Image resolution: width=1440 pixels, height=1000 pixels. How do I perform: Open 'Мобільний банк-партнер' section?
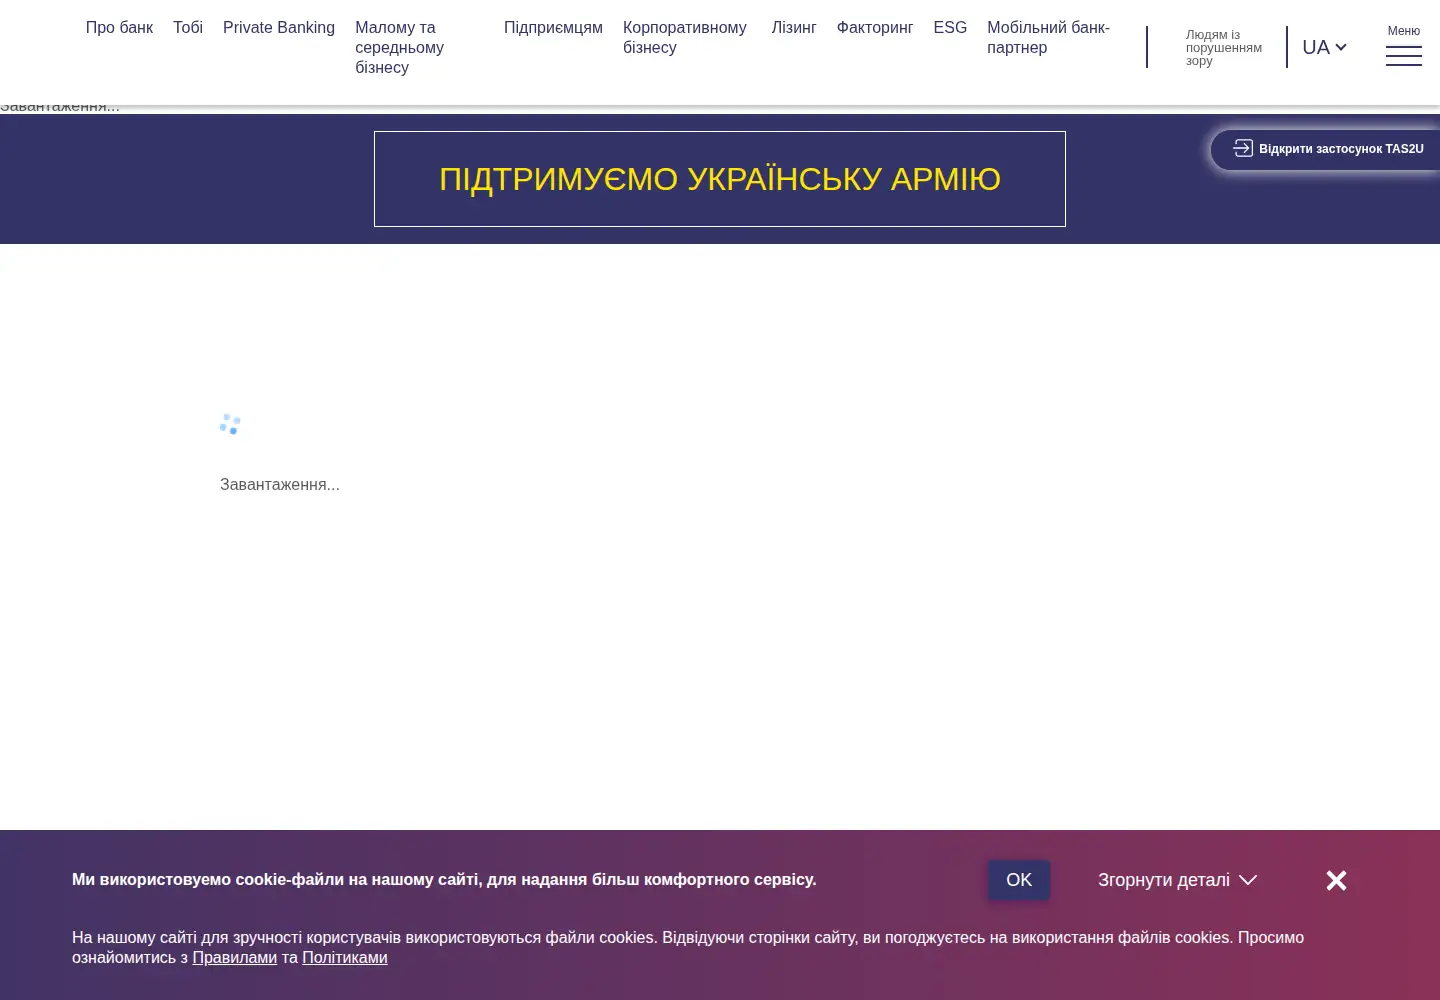[x=1048, y=37]
